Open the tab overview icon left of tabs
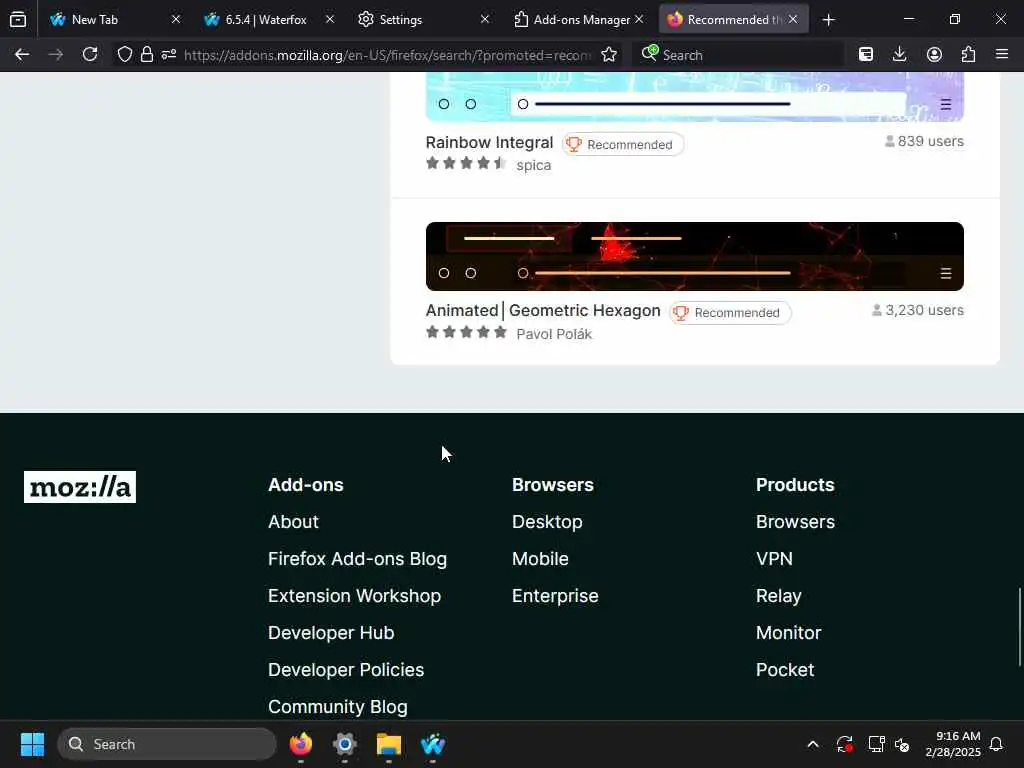 [x=18, y=20]
